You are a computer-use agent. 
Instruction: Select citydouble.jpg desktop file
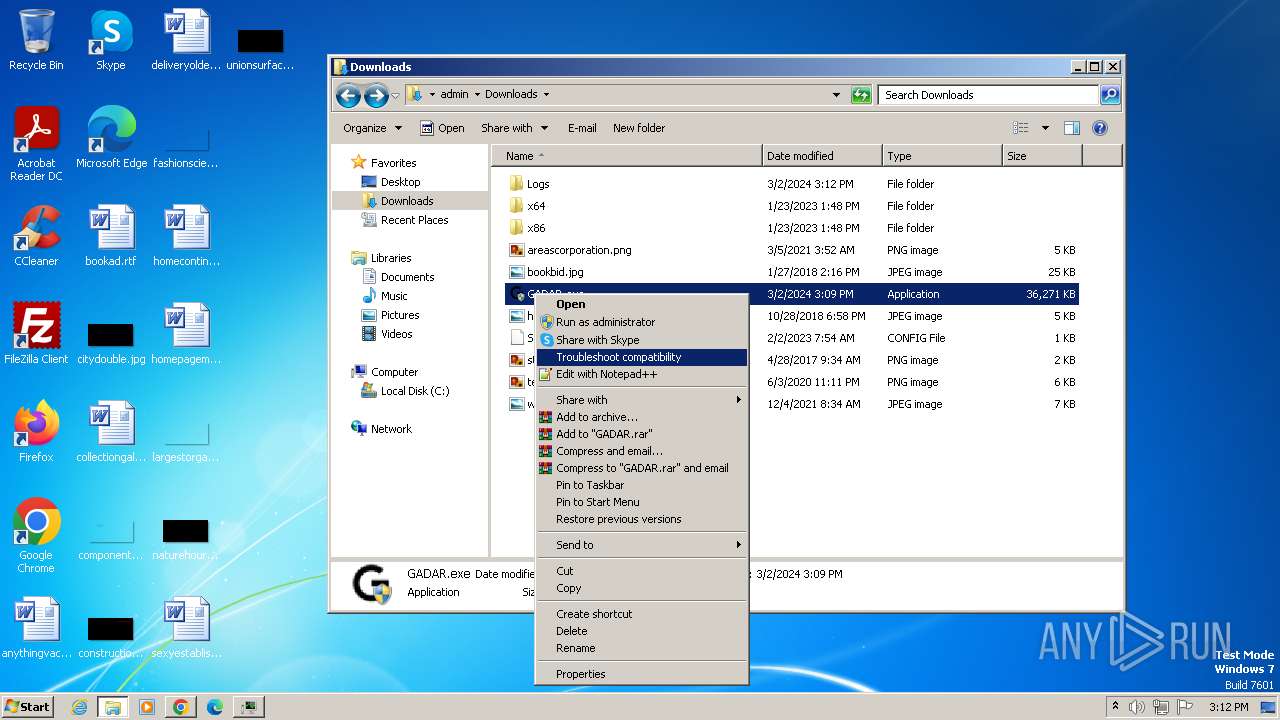click(111, 343)
